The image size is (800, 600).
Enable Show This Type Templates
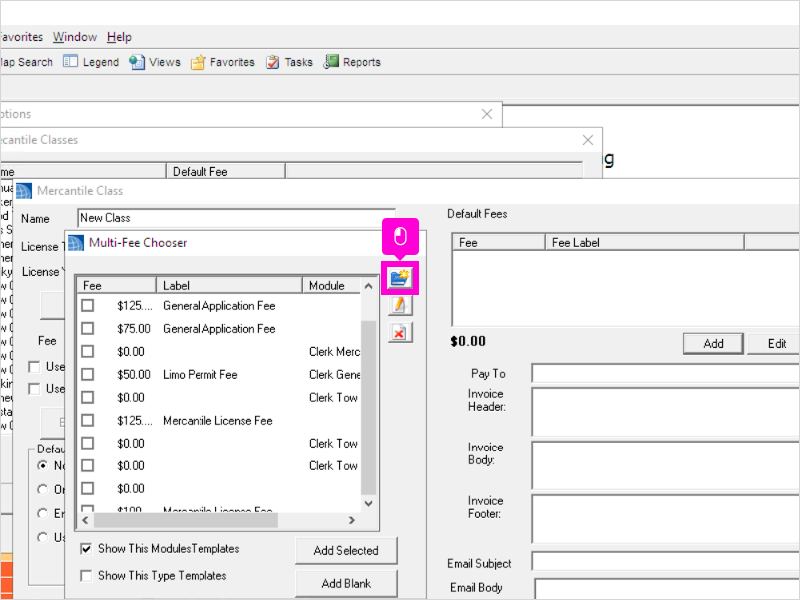coord(86,576)
